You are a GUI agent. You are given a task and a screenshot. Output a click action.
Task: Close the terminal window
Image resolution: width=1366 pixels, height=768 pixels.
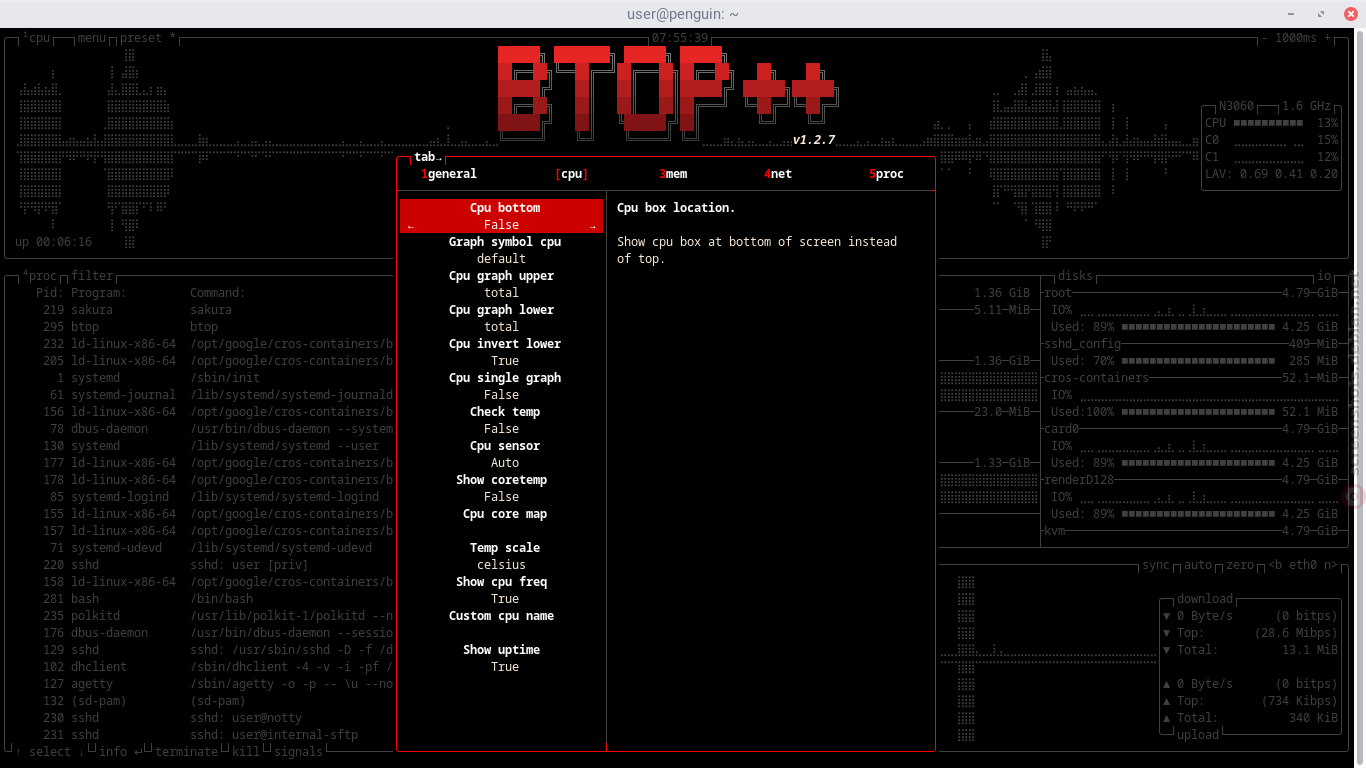coord(1351,14)
